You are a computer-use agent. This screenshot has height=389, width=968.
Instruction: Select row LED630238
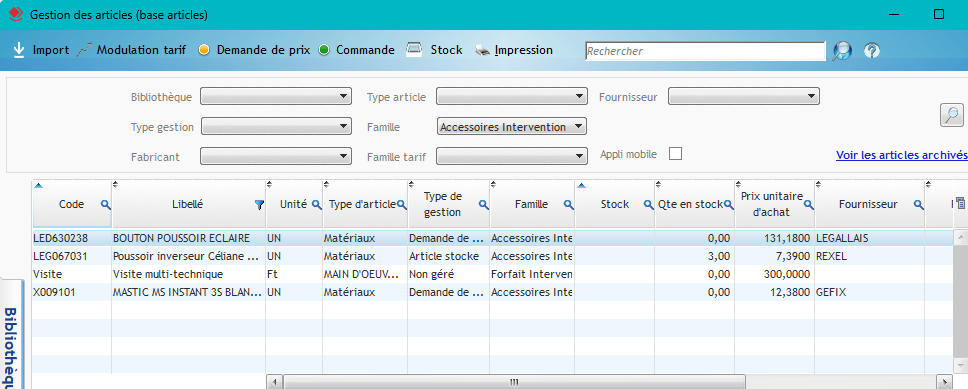[x=493, y=238]
